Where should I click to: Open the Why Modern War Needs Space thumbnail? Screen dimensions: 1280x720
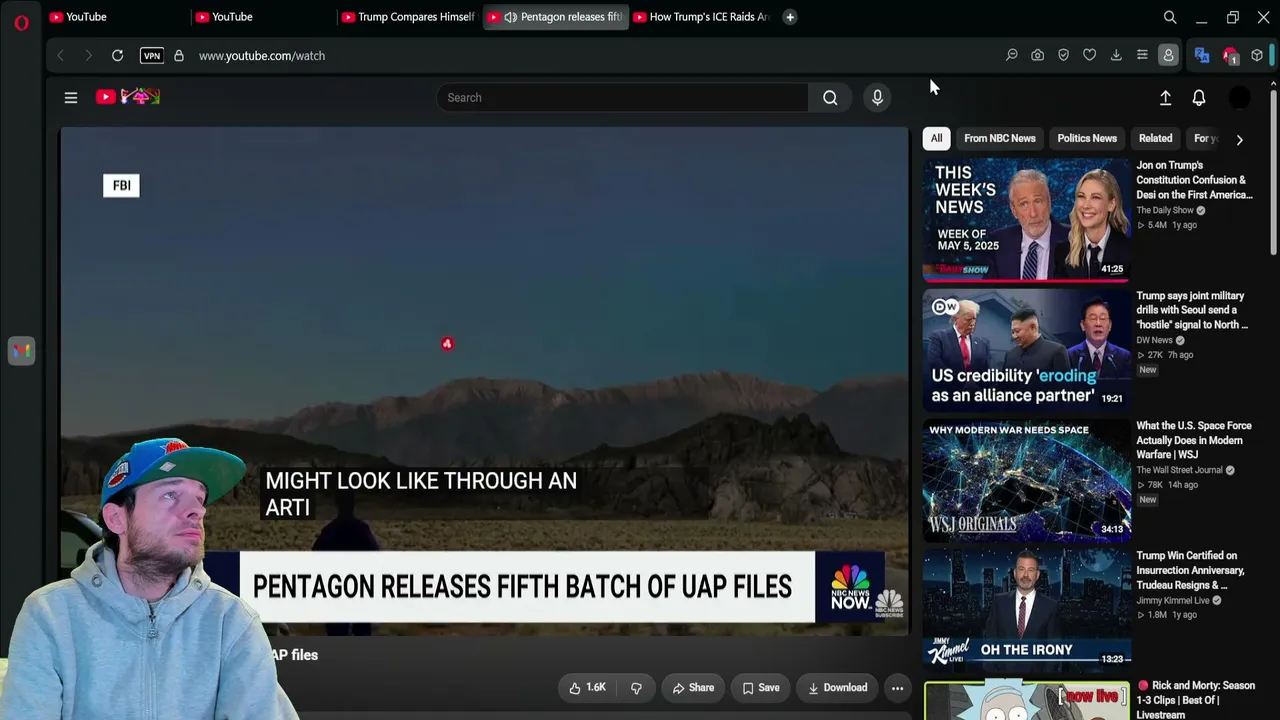tap(1026, 479)
